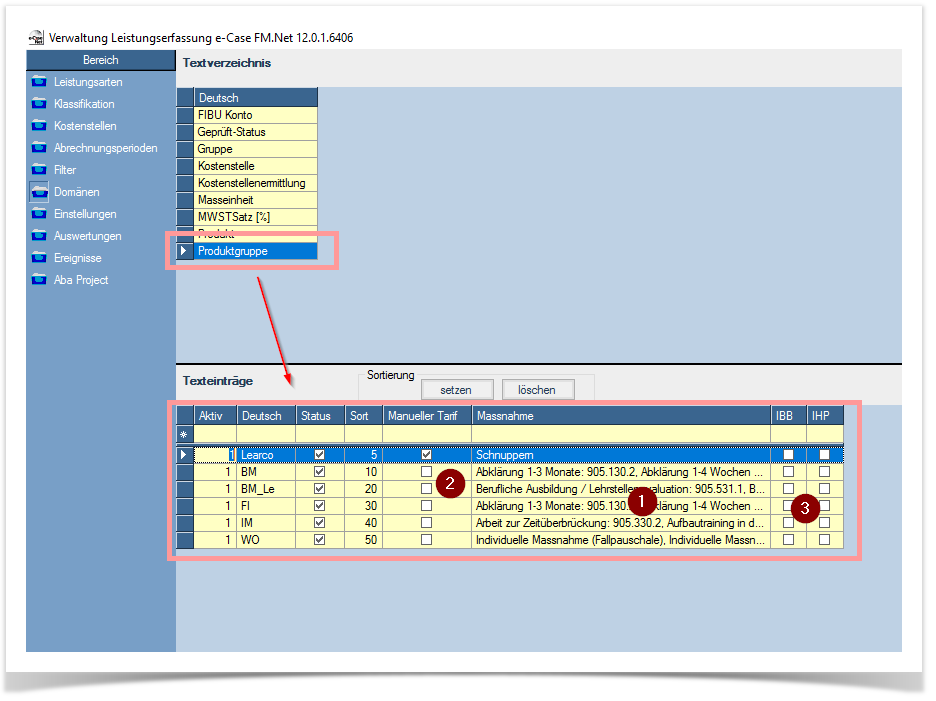Select the Produktgruppe list entry
The image size is (936, 701).
[x=255, y=251]
